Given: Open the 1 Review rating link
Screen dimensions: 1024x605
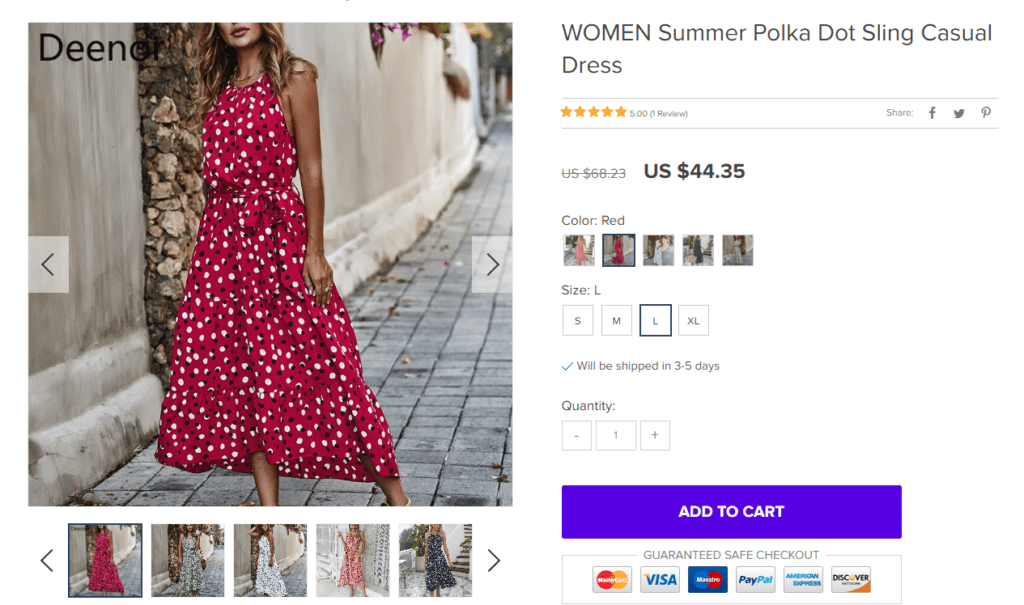Looking at the screenshot, I should pos(658,113).
